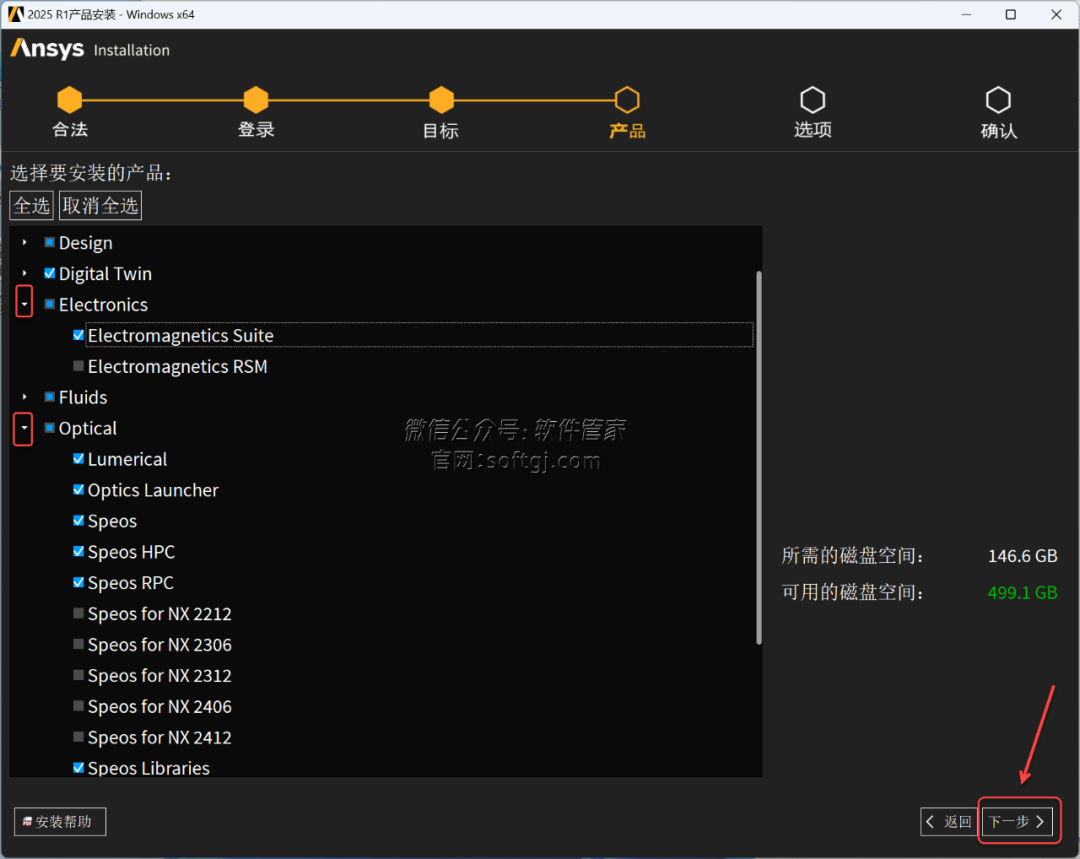Screen dimensions: 1080x859
Task: Open 安装帮助 installation help
Action: tap(60, 822)
